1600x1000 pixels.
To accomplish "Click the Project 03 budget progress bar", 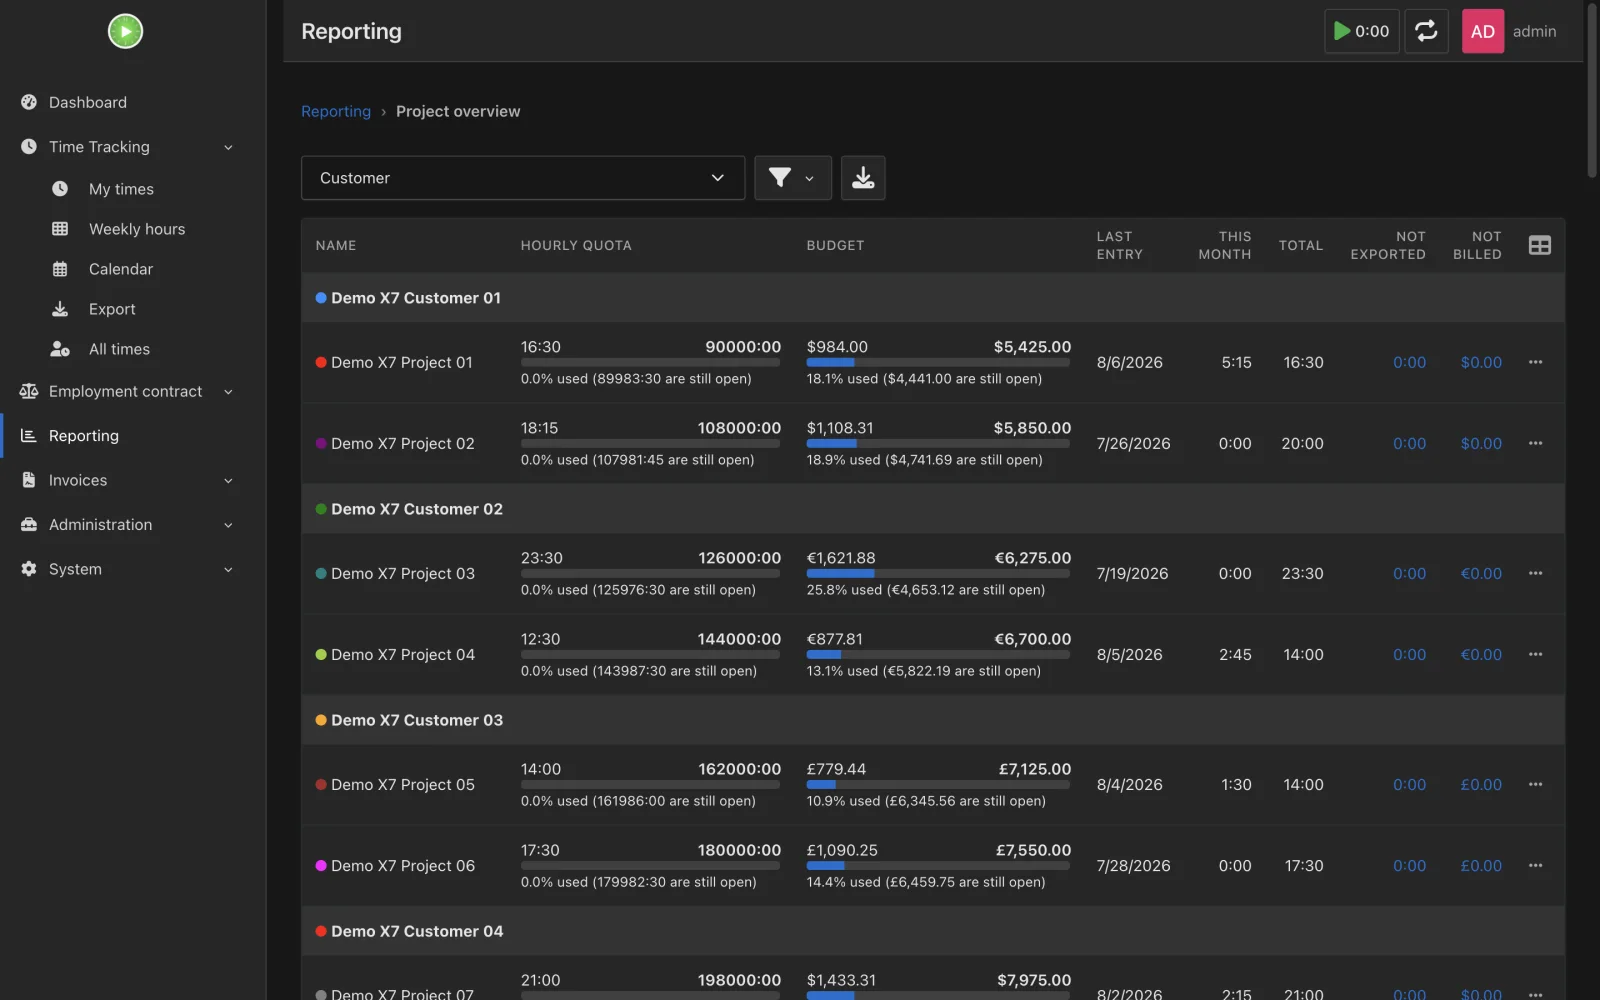I will [938, 573].
